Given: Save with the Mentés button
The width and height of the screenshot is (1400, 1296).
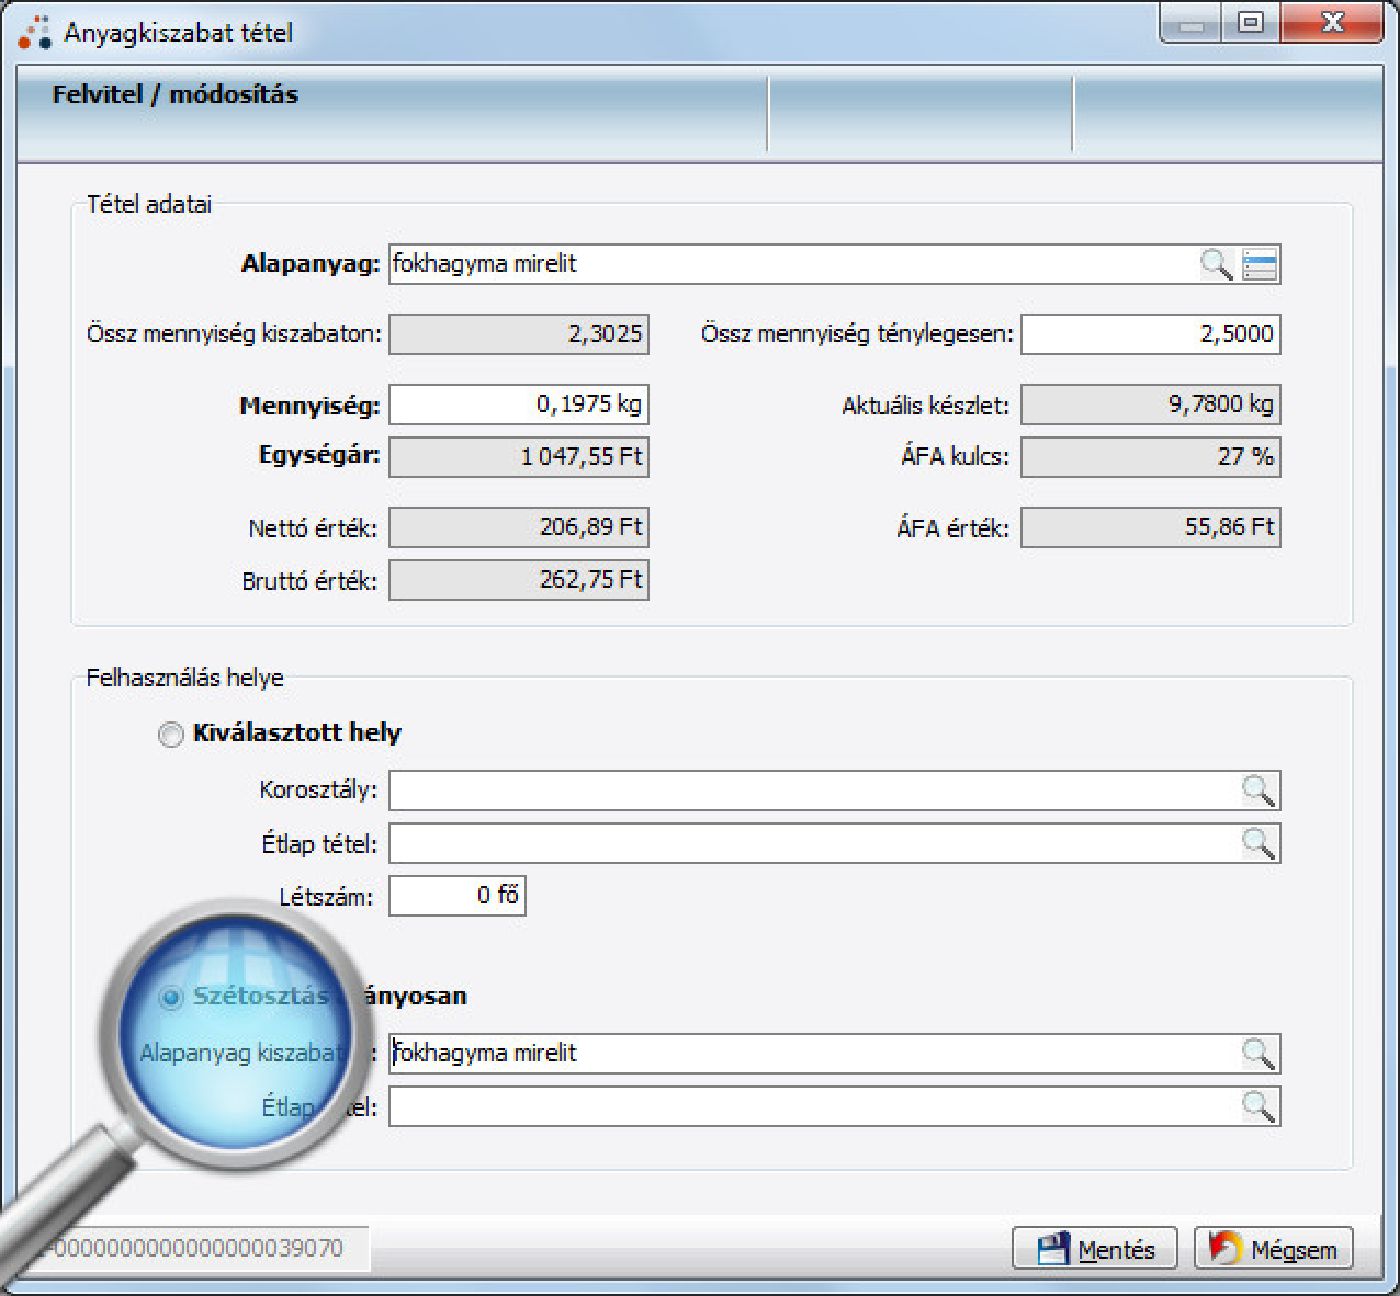Looking at the screenshot, I should click(x=1095, y=1249).
